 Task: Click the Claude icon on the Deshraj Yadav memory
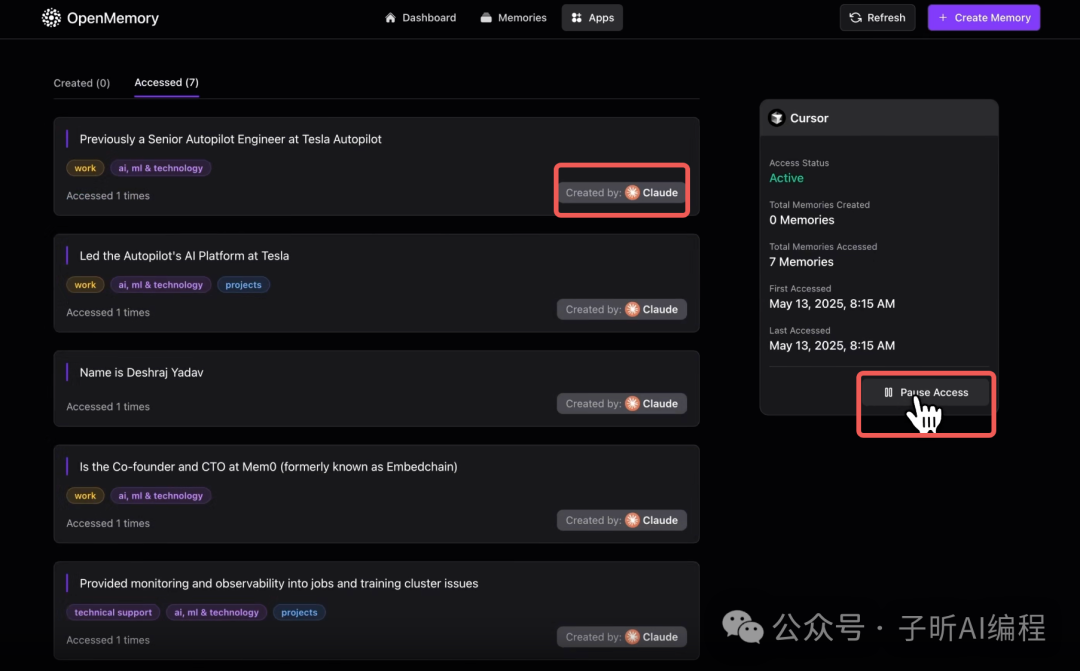632,404
